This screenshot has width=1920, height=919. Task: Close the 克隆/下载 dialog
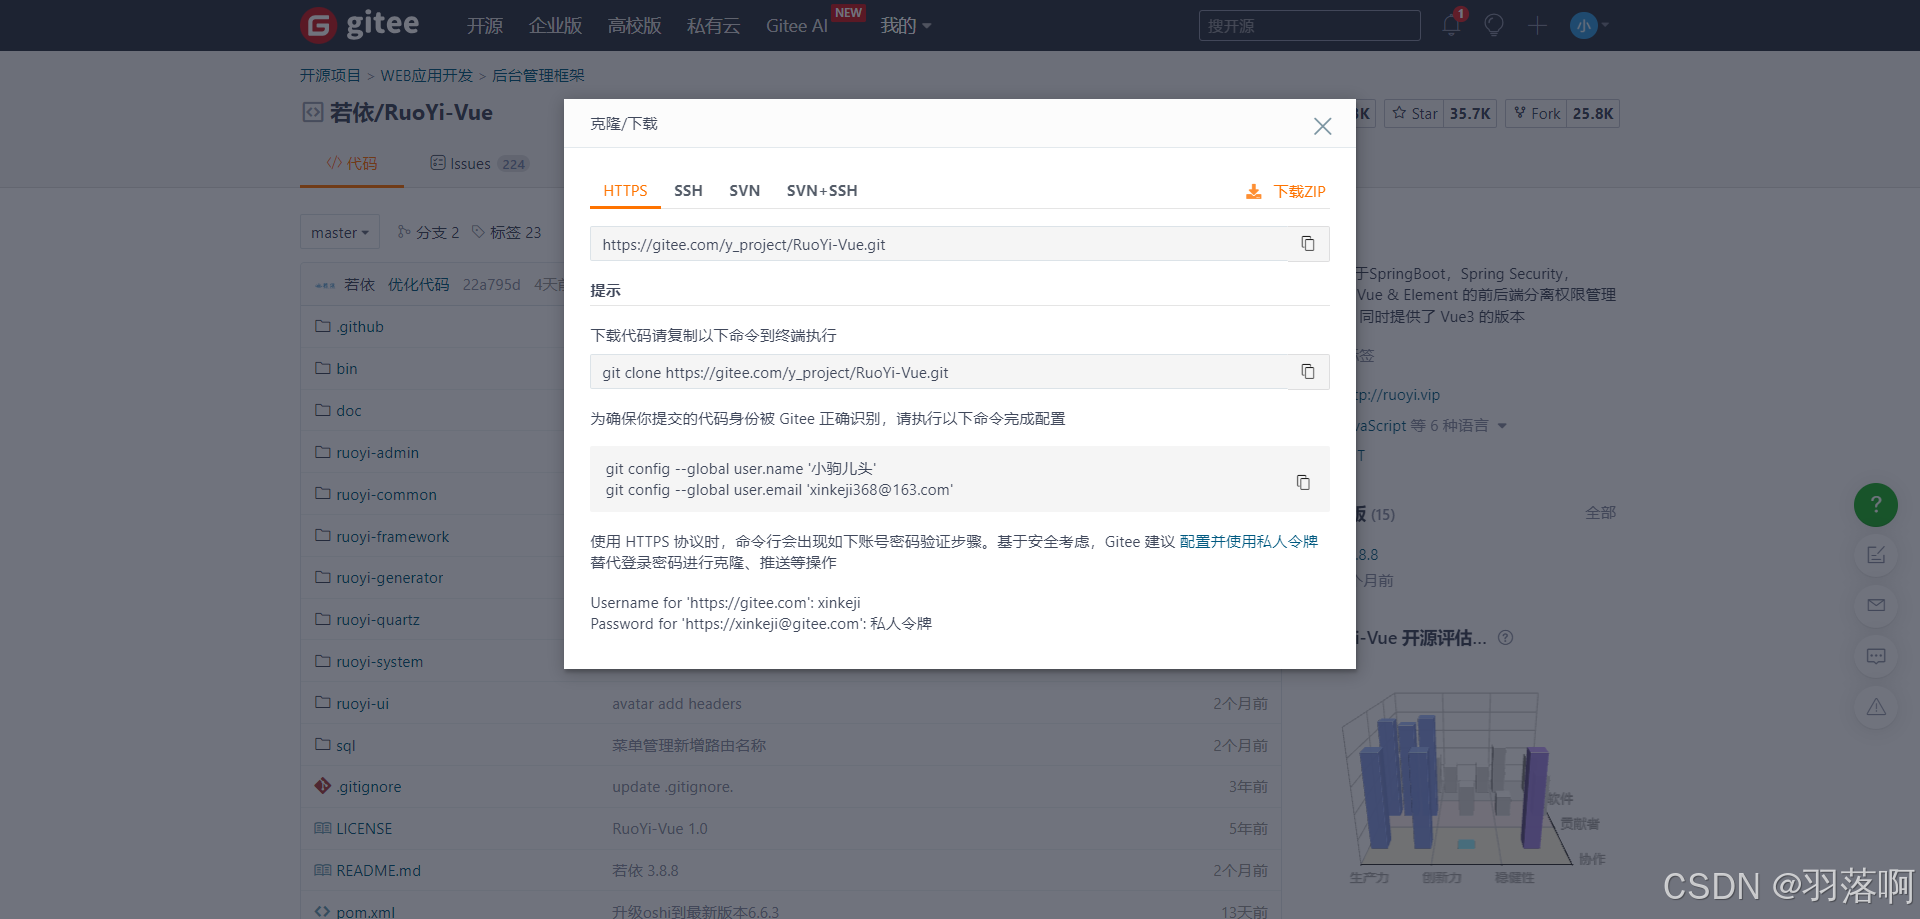pyautogui.click(x=1322, y=126)
